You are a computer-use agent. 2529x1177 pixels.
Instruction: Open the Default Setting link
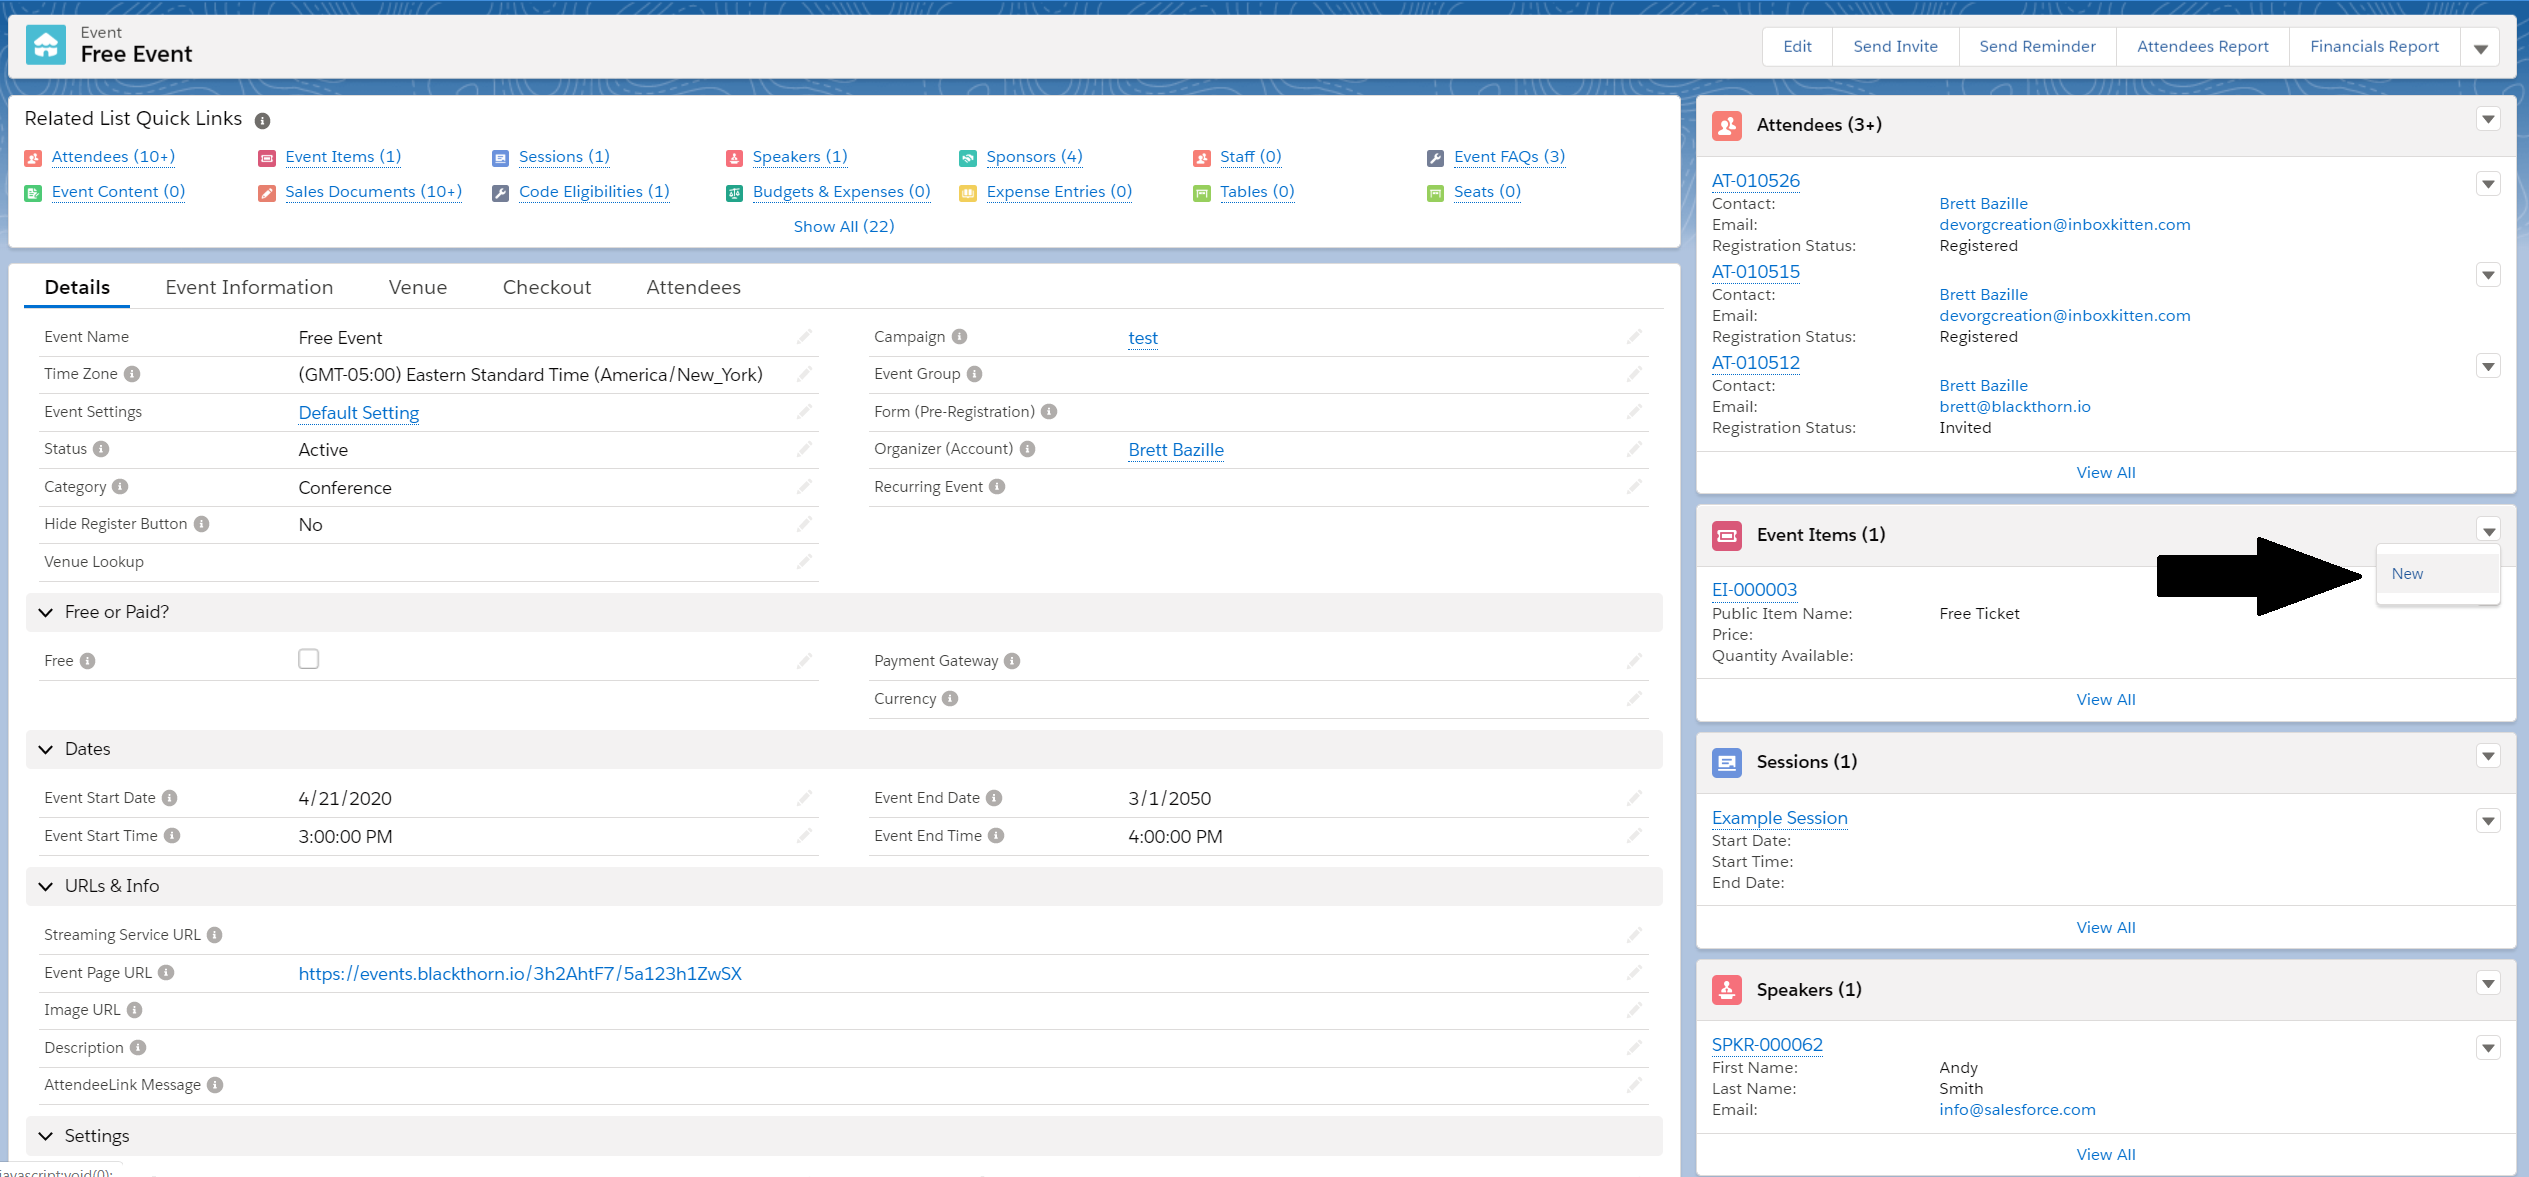[358, 413]
